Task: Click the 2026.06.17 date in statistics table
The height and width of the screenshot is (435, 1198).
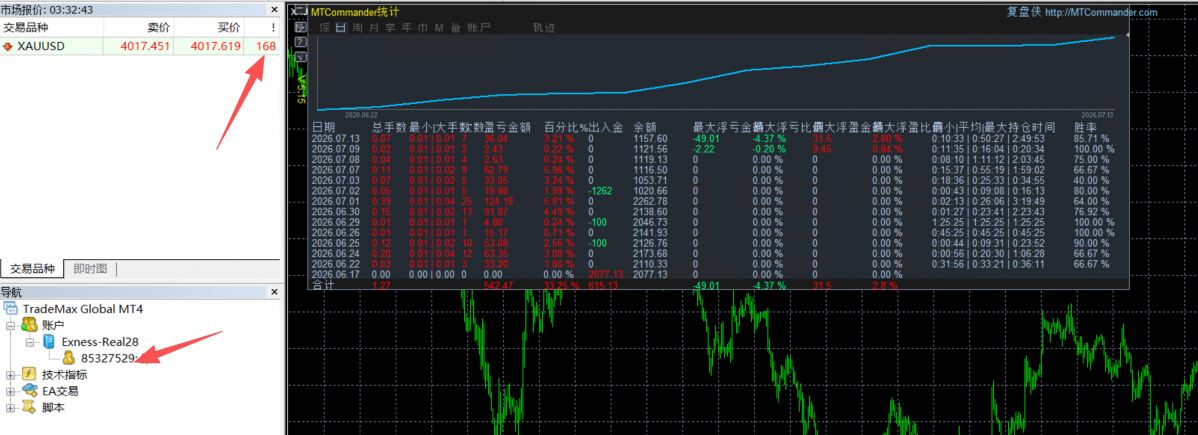Action: coord(335,274)
